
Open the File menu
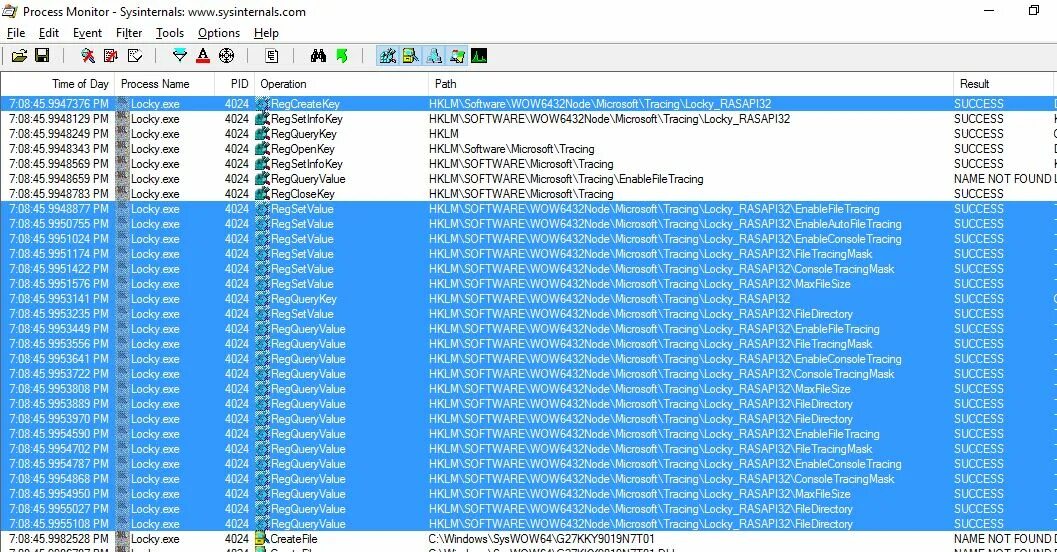(x=16, y=33)
